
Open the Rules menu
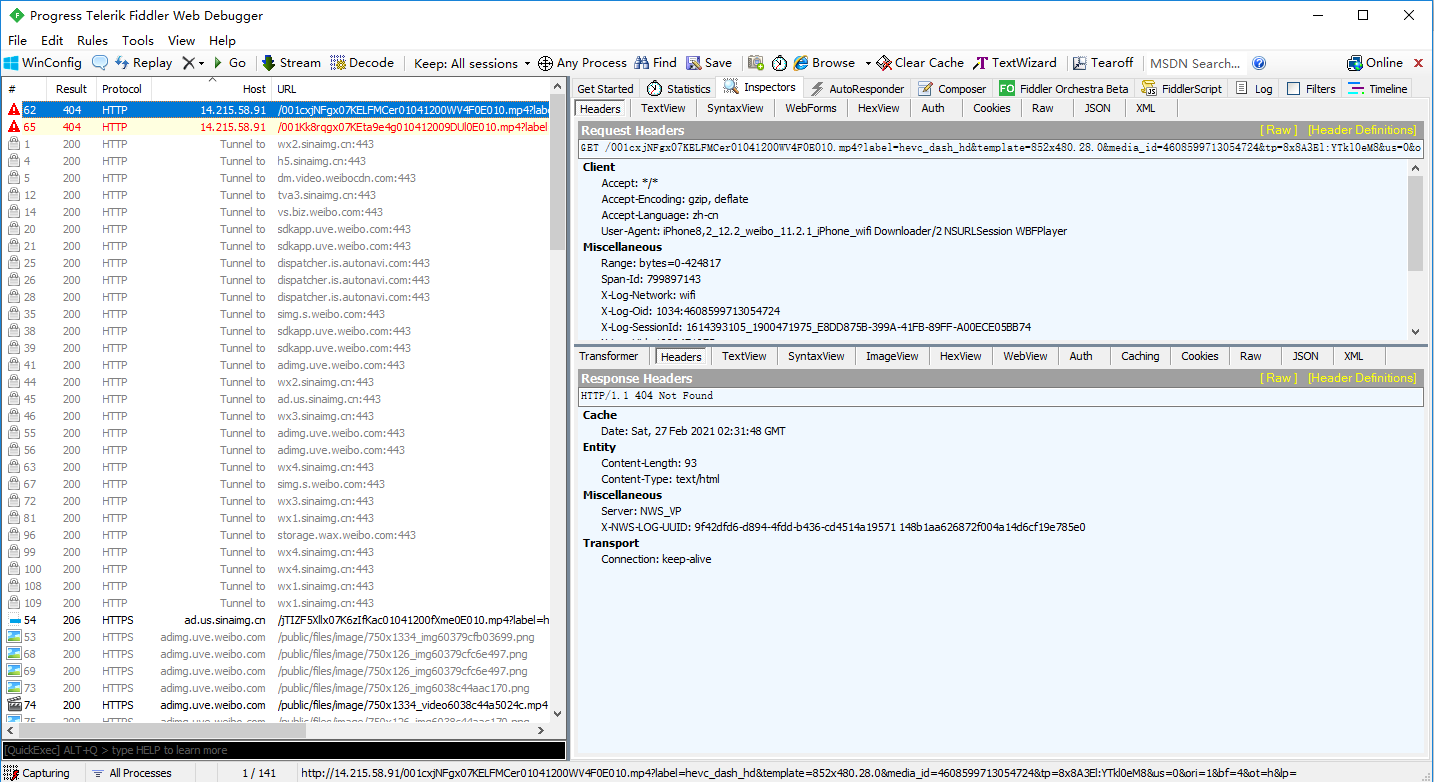[92, 41]
